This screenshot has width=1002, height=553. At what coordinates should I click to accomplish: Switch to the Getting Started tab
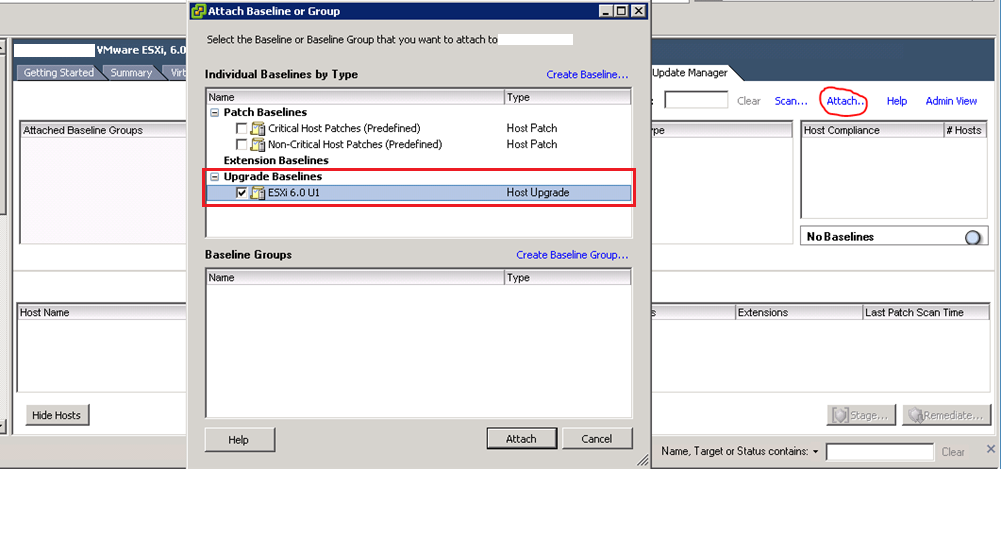click(59, 73)
